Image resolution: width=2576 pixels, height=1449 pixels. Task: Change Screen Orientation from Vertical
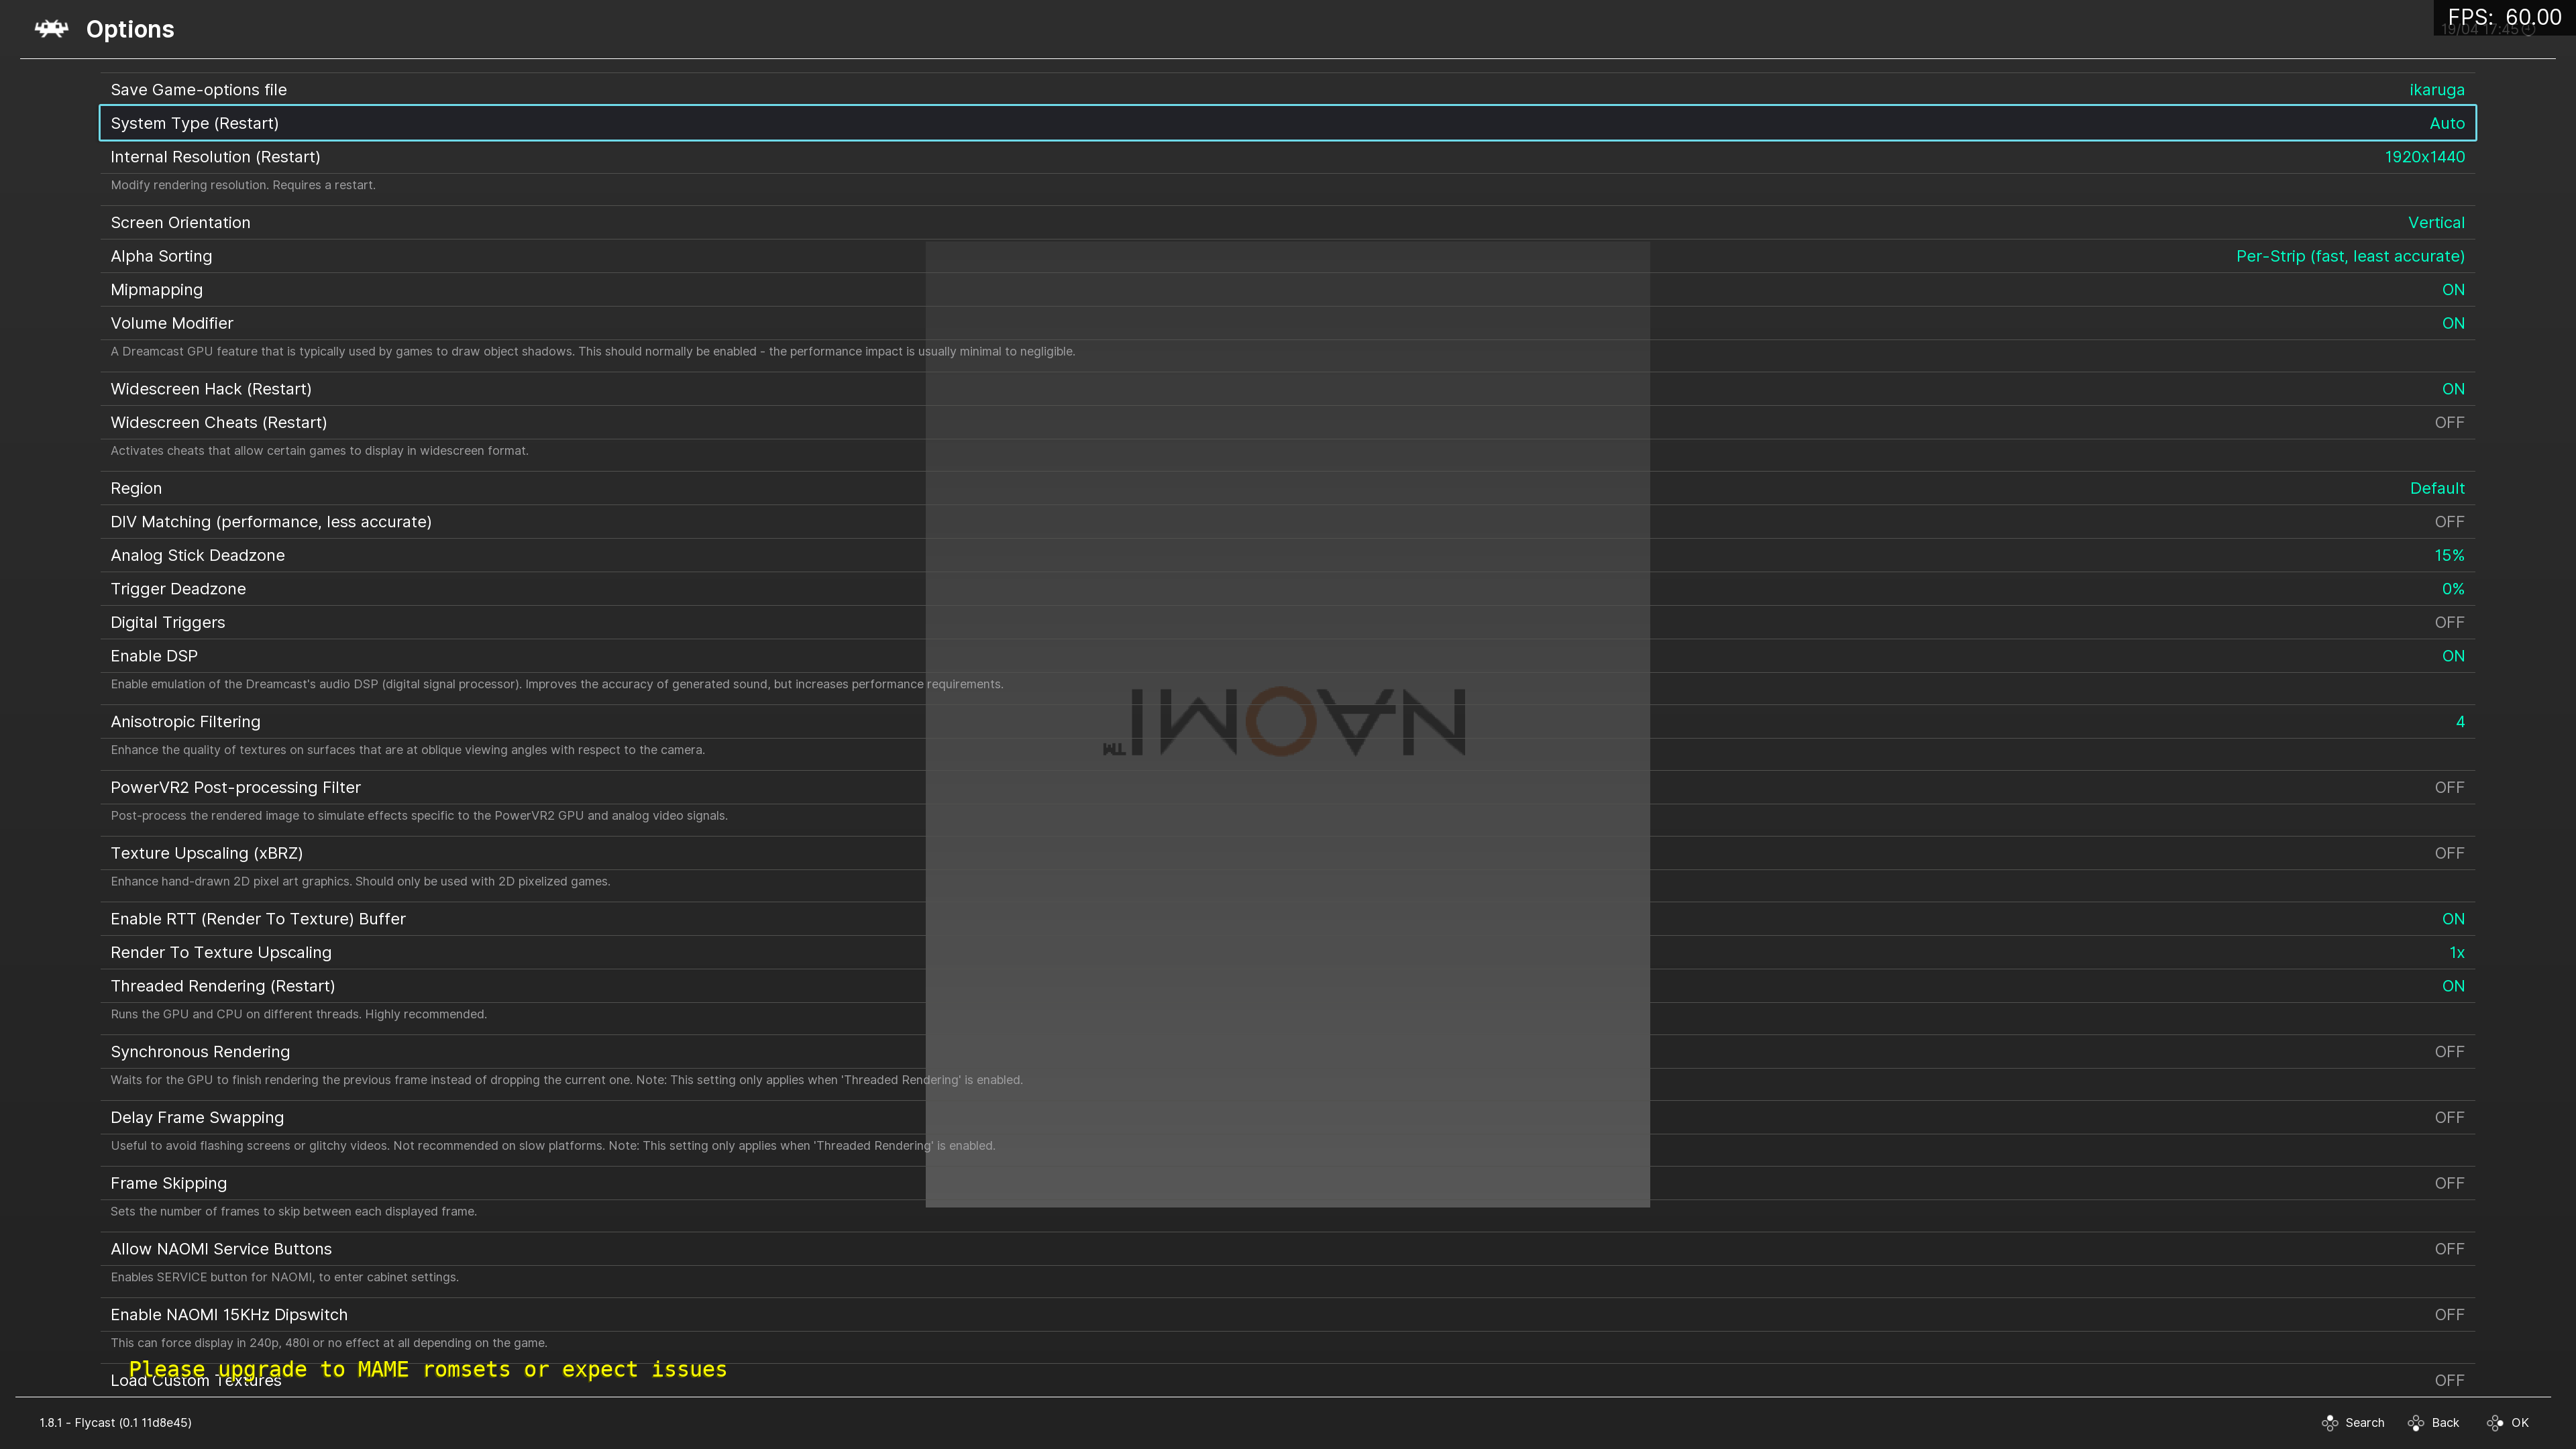[x=1287, y=222]
